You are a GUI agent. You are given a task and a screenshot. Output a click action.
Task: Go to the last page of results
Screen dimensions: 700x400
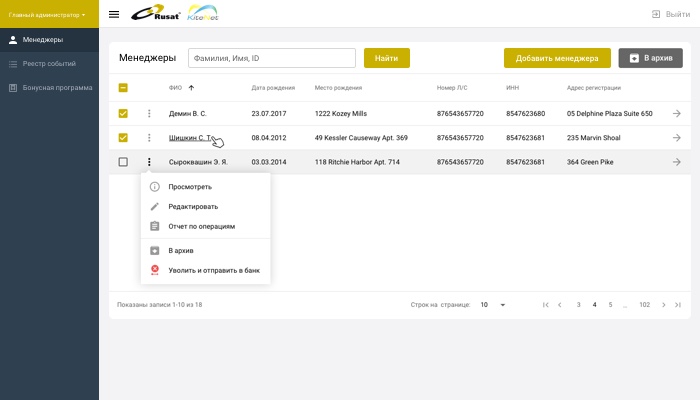(678, 304)
